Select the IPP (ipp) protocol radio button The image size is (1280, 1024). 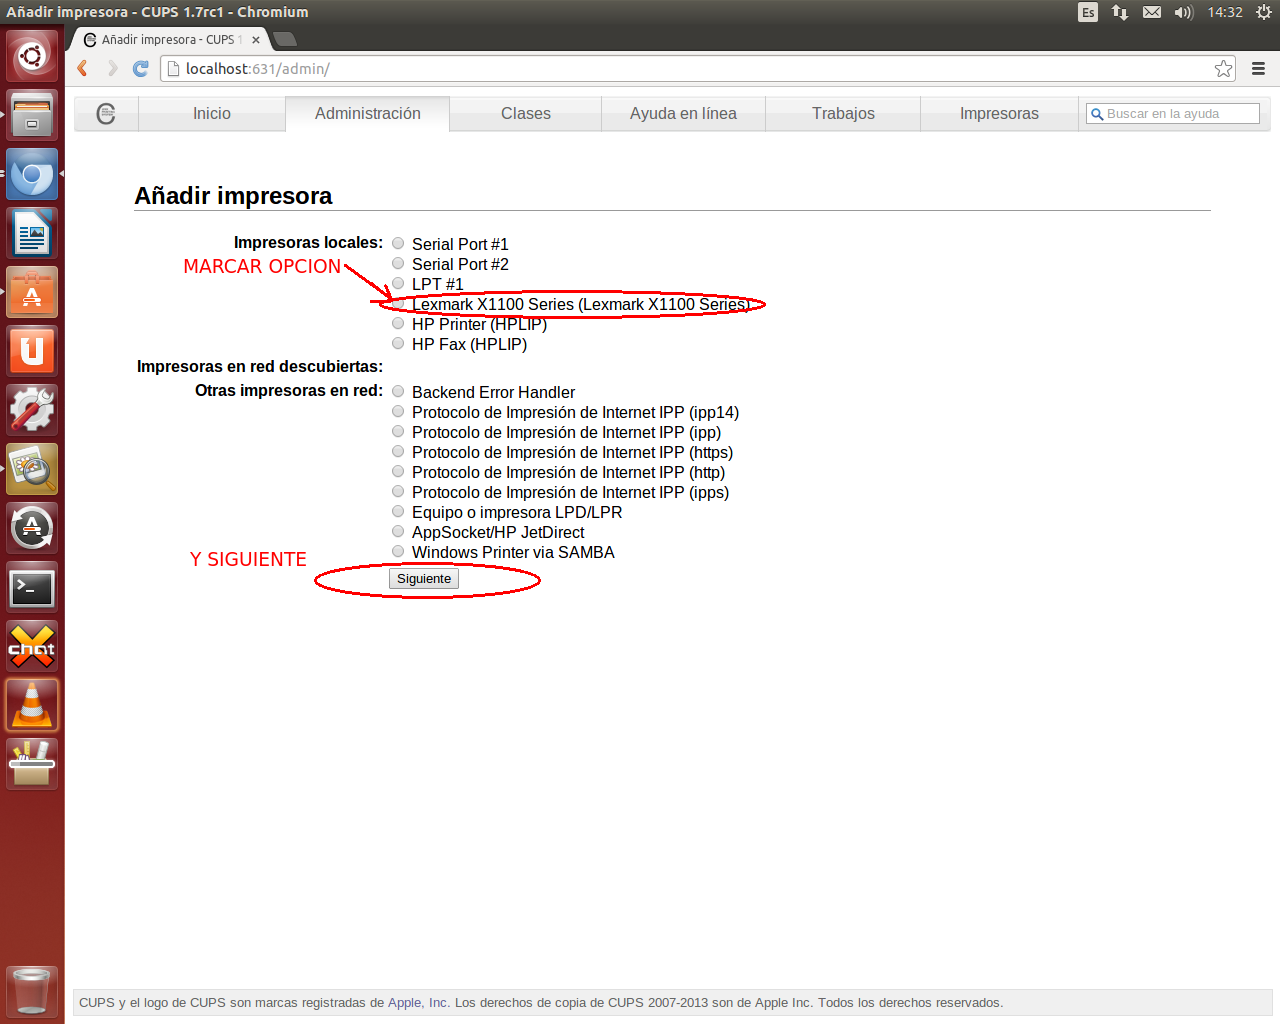pos(398,431)
